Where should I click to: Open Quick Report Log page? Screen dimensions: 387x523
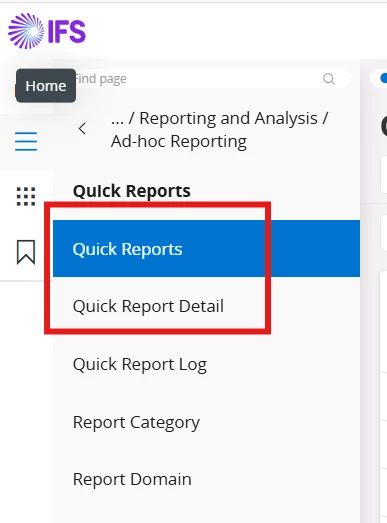140,364
